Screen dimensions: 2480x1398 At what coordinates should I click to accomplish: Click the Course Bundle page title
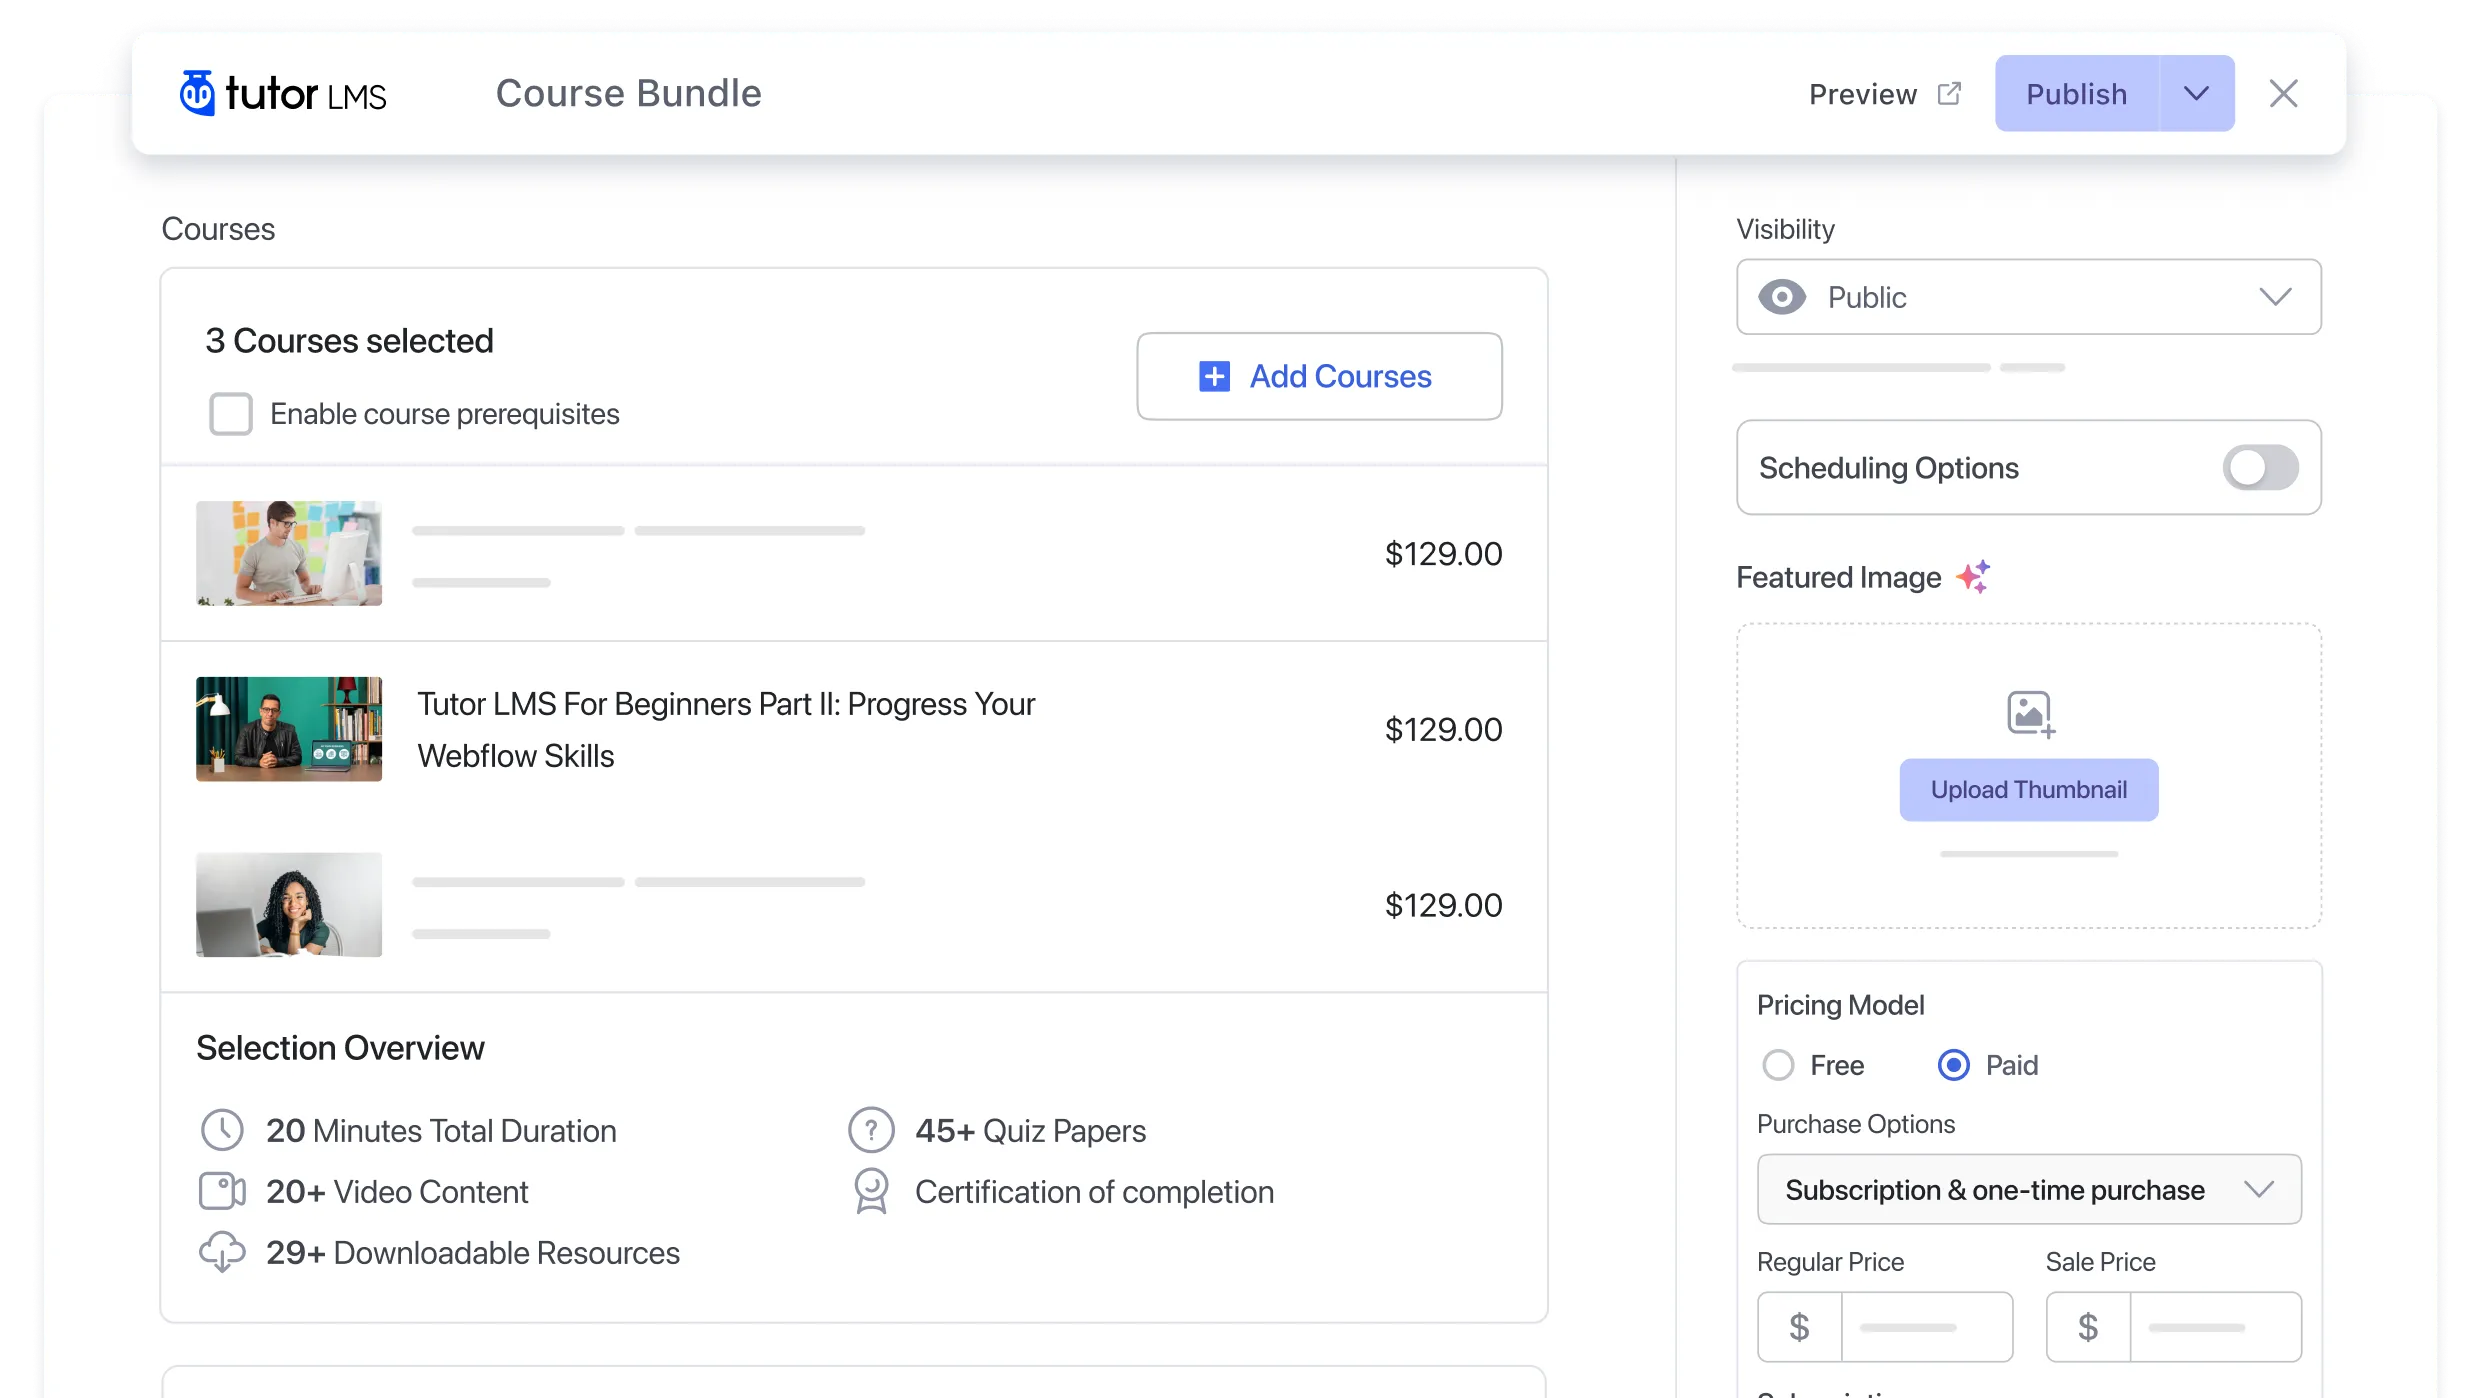click(x=629, y=93)
